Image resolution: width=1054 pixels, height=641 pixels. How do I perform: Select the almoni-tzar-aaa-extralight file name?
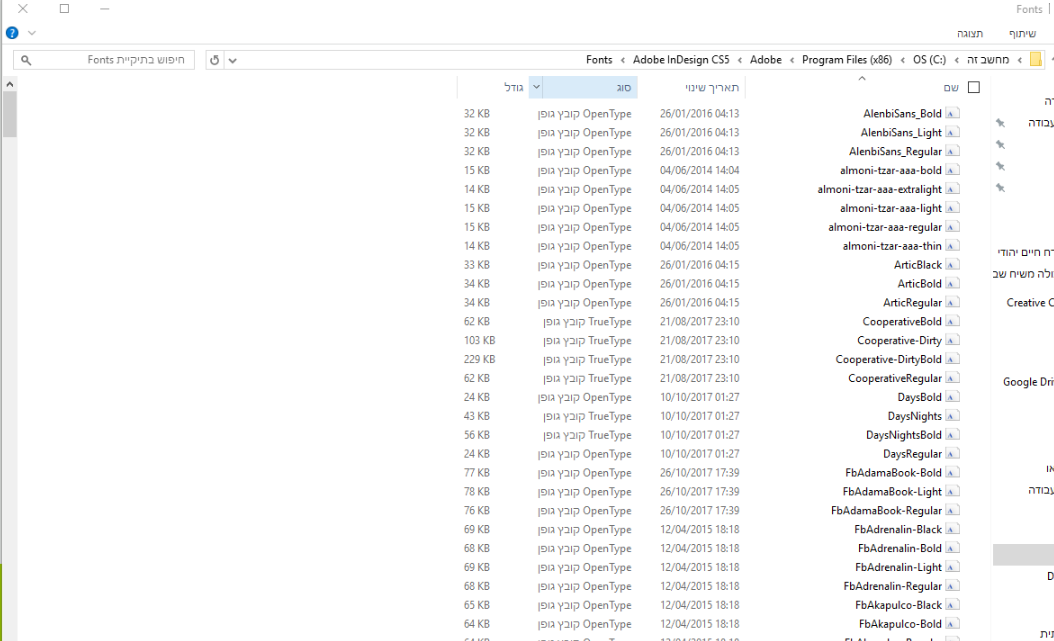[879, 189]
